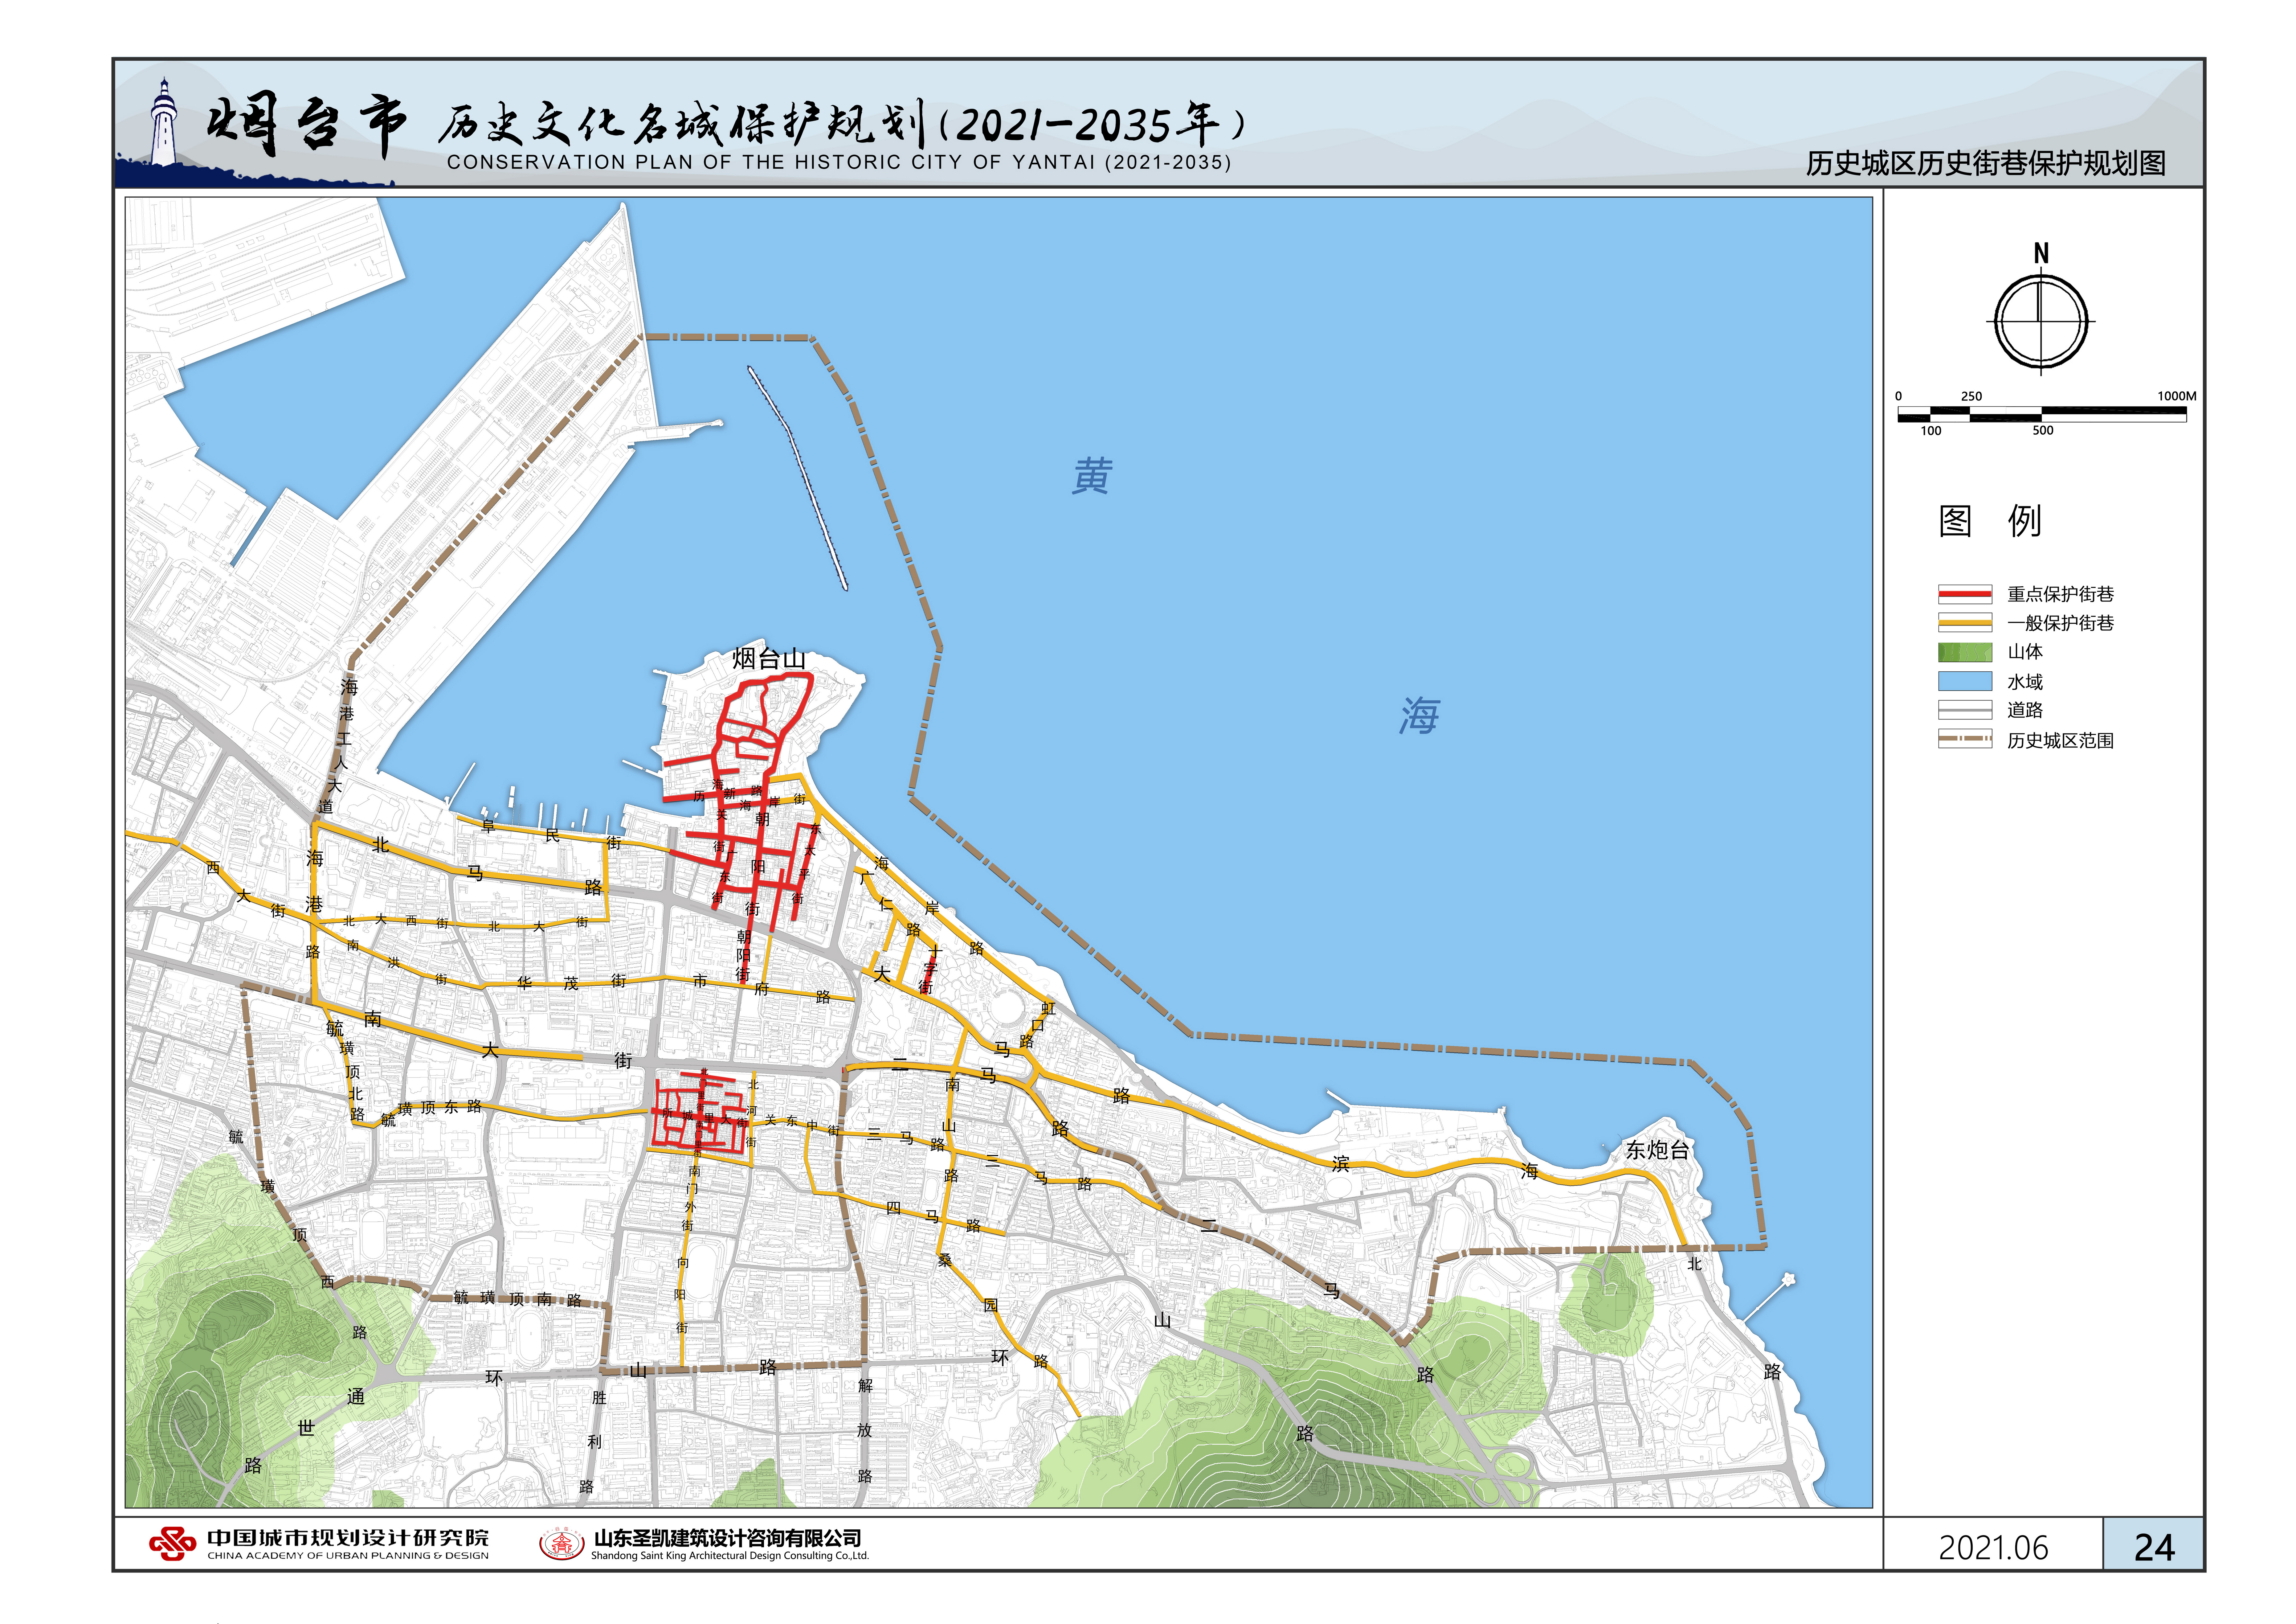This screenshot has height=1624, width=2296.
Task: Click the 道路 legend label
Action: pos(2025,710)
